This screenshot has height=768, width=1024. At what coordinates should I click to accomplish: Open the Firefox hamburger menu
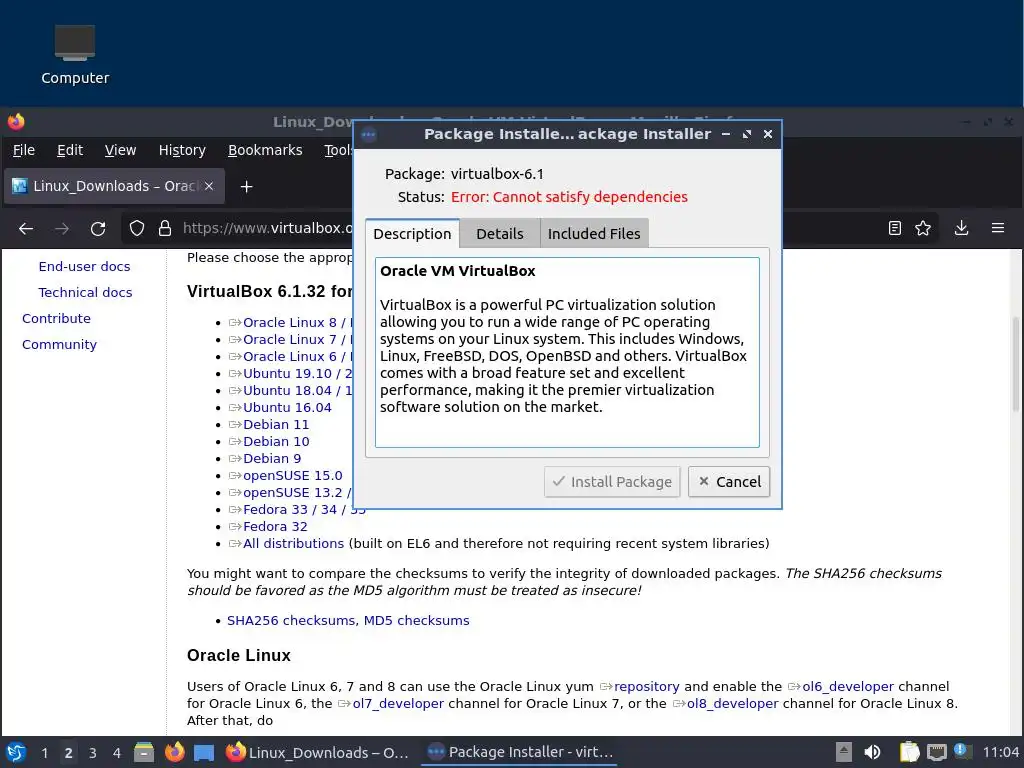tap(998, 228)
